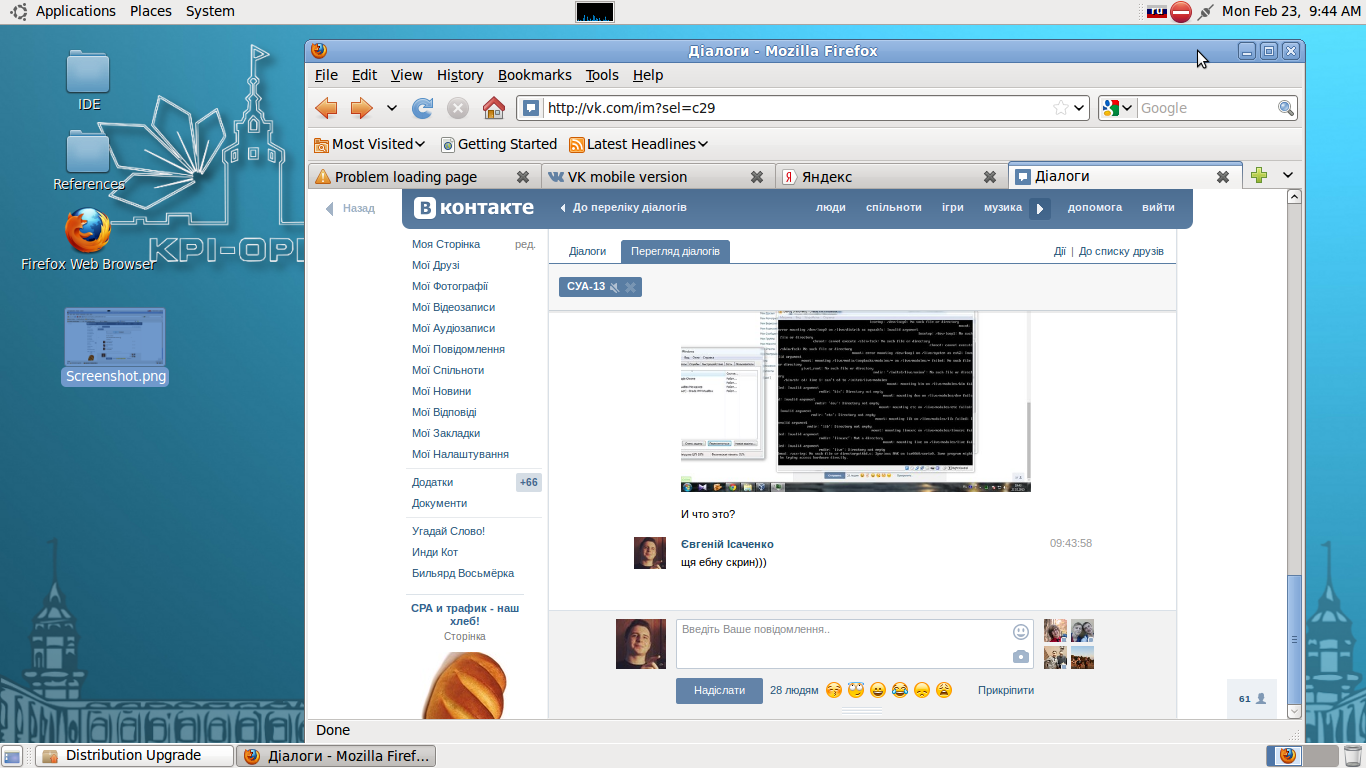Open a new tab with plus icon
This screenshot has height=768, width=1366.
click(x=1259, y=175)
